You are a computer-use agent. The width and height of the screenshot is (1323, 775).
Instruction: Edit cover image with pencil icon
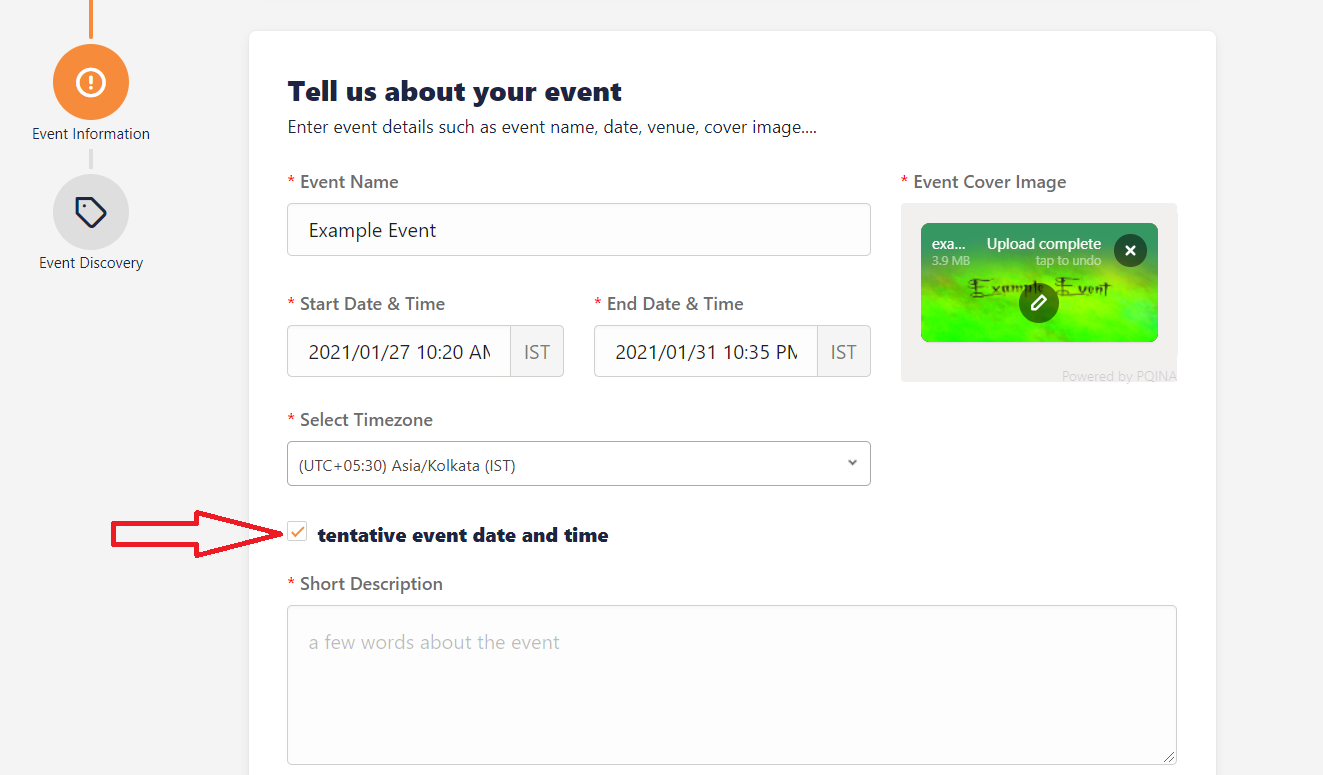click(1039, 302)
